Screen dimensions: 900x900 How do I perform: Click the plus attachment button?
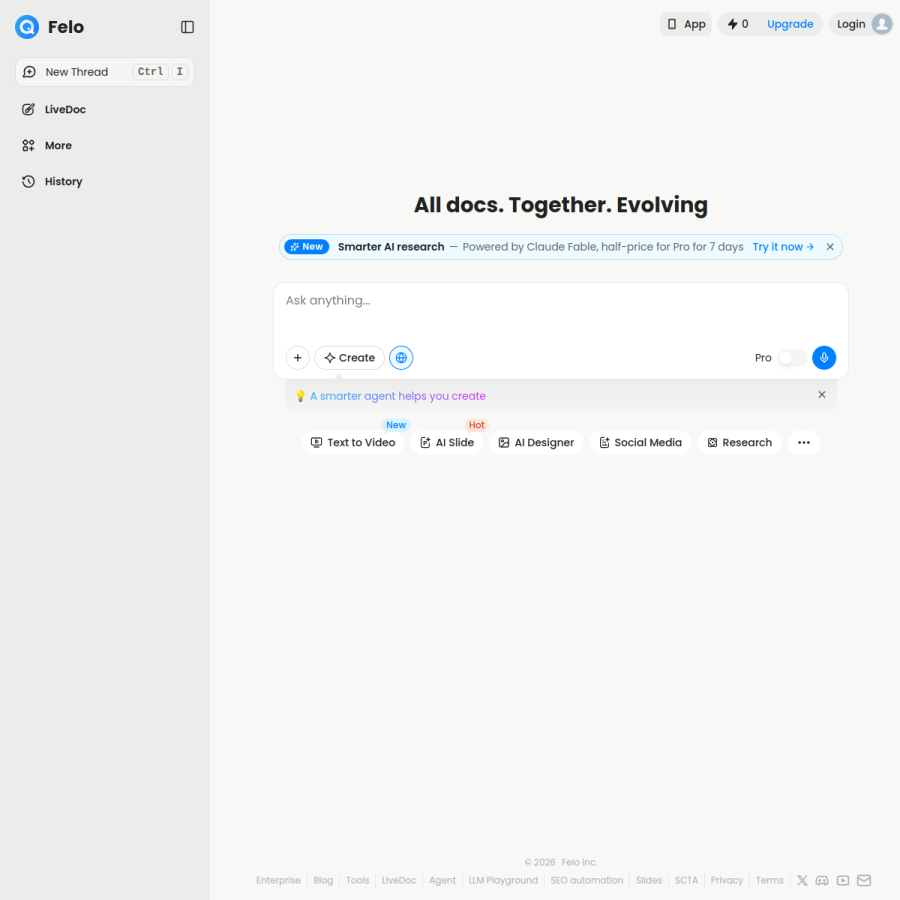297,358
